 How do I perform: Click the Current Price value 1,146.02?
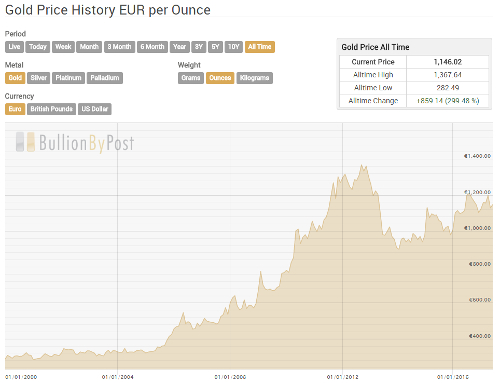pyautogui.click(x=448, y=62)
